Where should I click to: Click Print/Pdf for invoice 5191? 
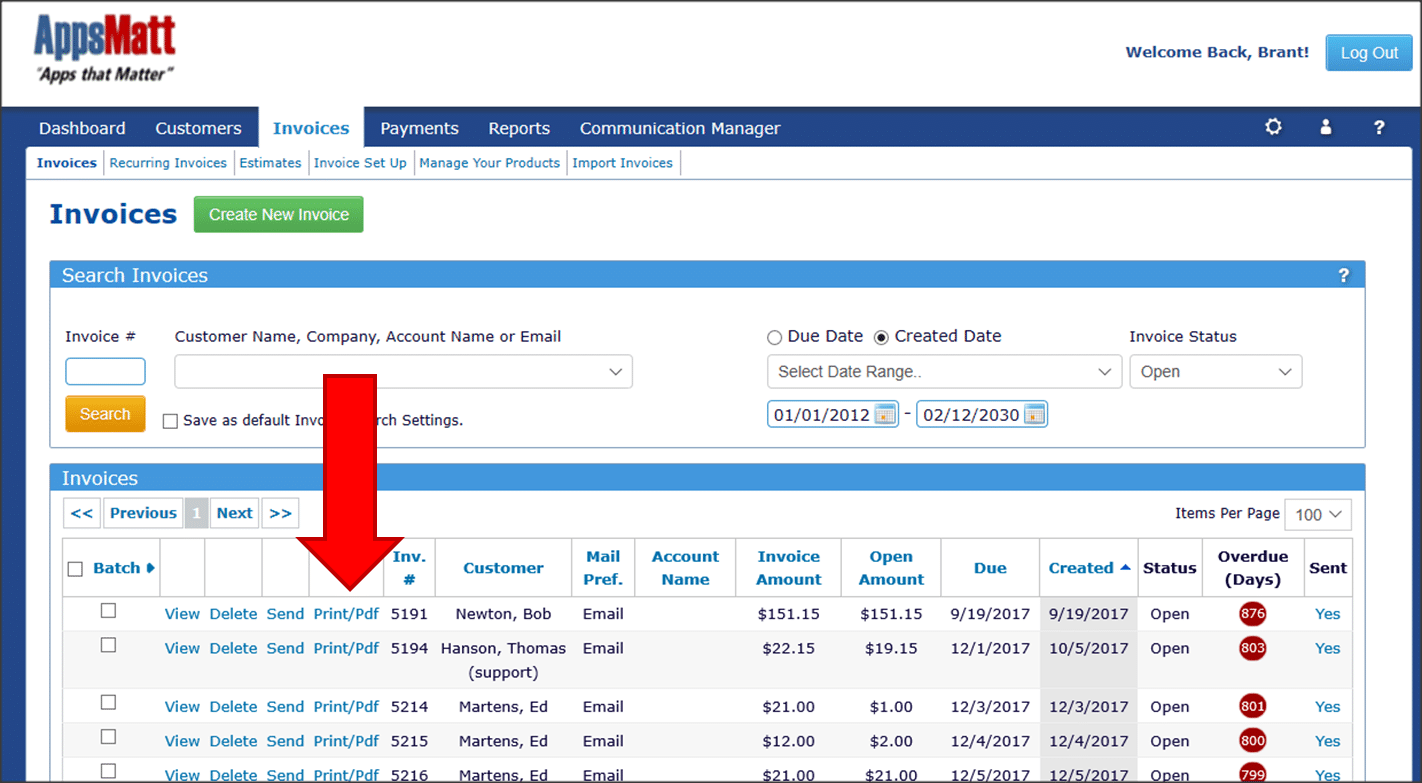346,614
